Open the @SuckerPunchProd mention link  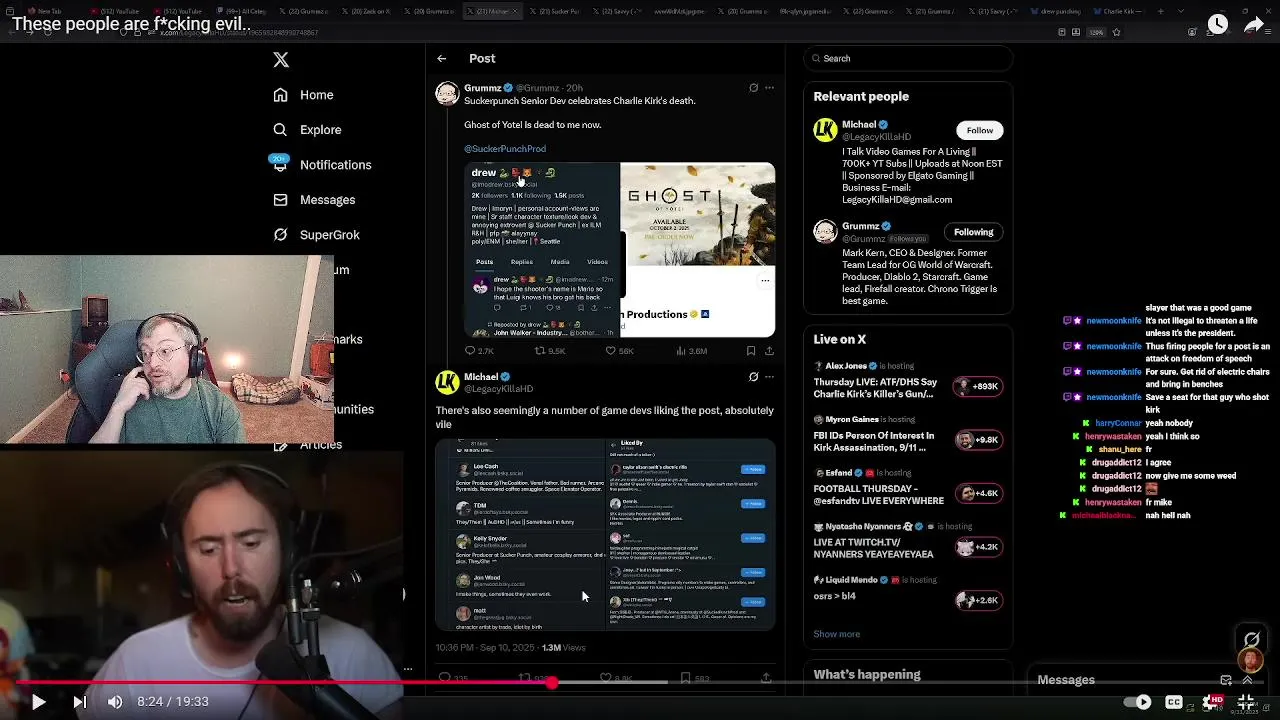click(505, 149)
